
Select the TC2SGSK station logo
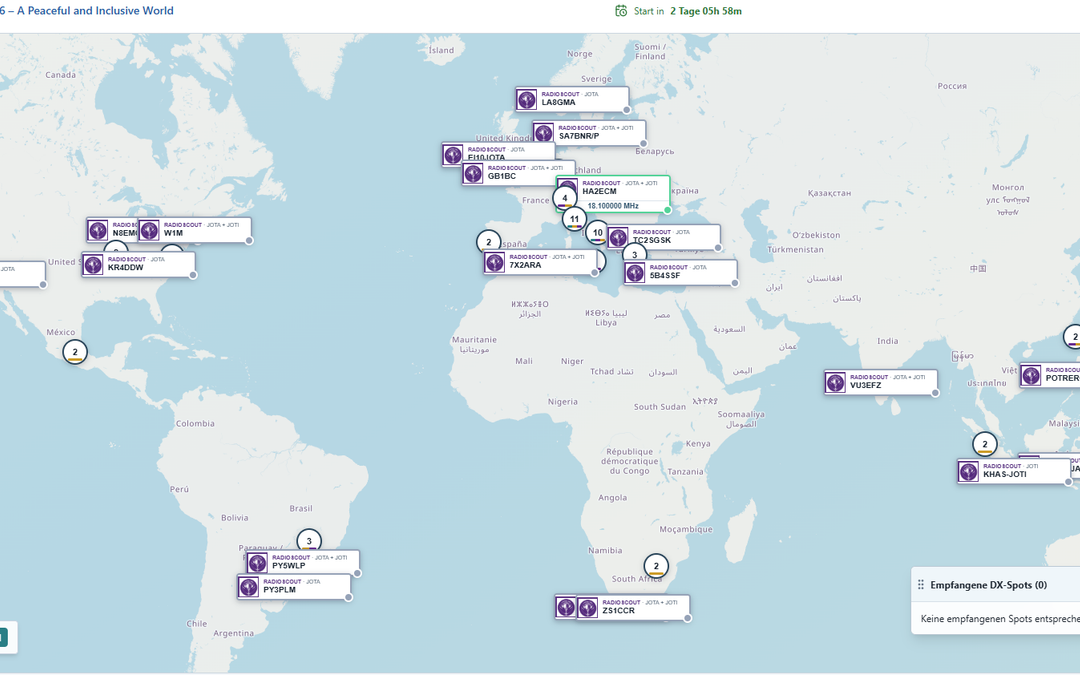(x=618, y=237)
